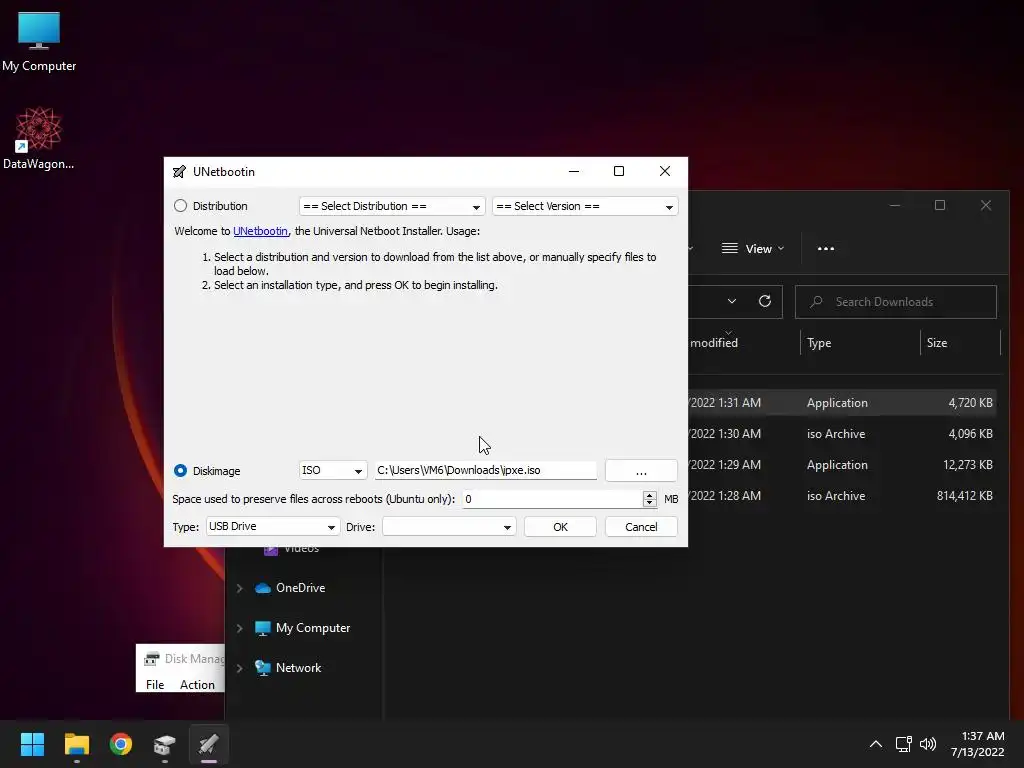Image resolution: width=1024 pixels, height=768 pixels.
Task: Open the Drive selection dropdown
Action: pos(449,526)
